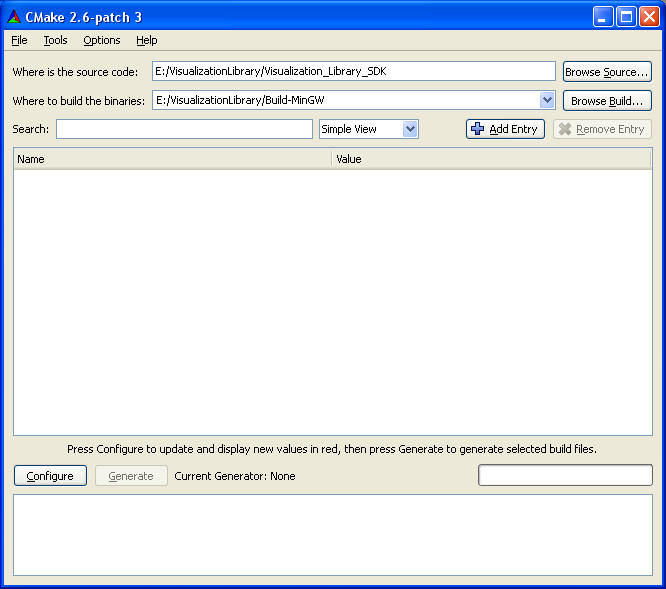Click the plus icon on Add Entry

click(478, 129)
